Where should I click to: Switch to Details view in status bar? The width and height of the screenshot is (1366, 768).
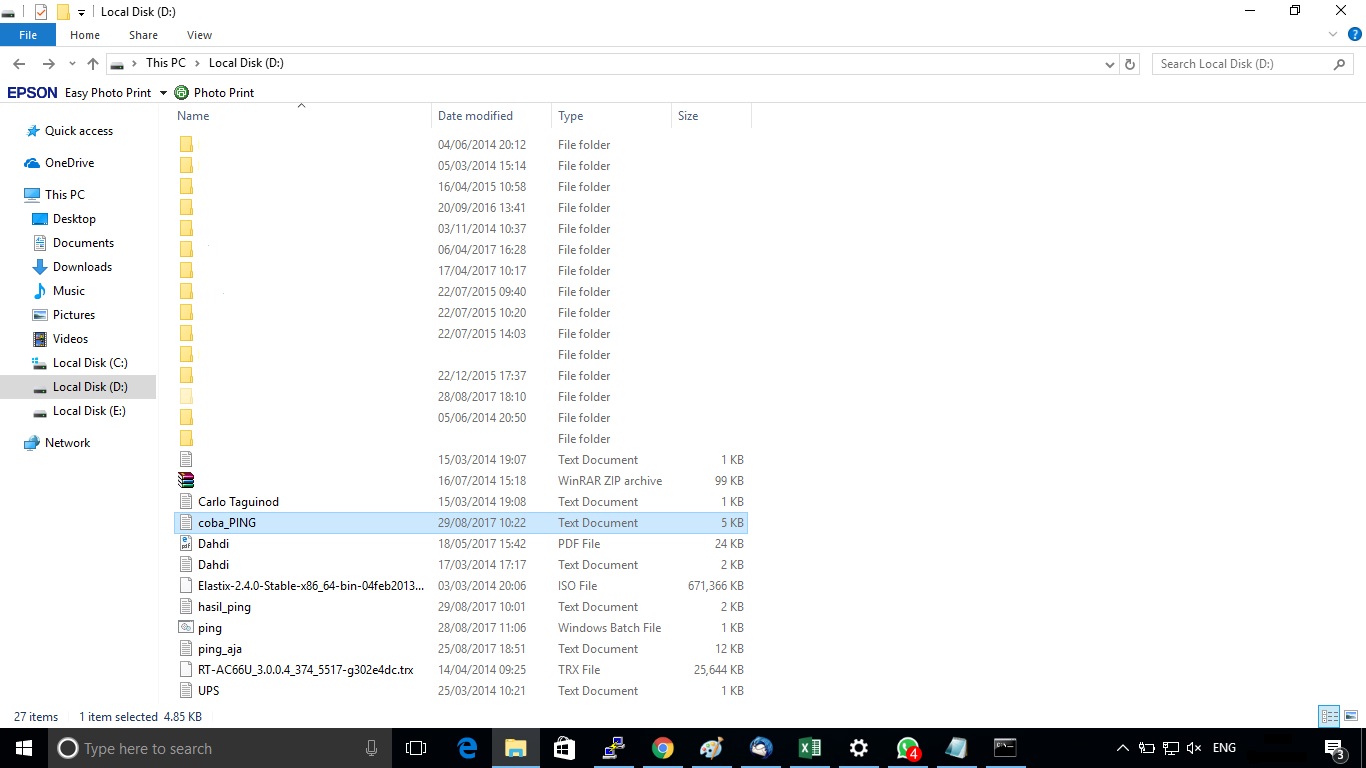pos(1329,716)
